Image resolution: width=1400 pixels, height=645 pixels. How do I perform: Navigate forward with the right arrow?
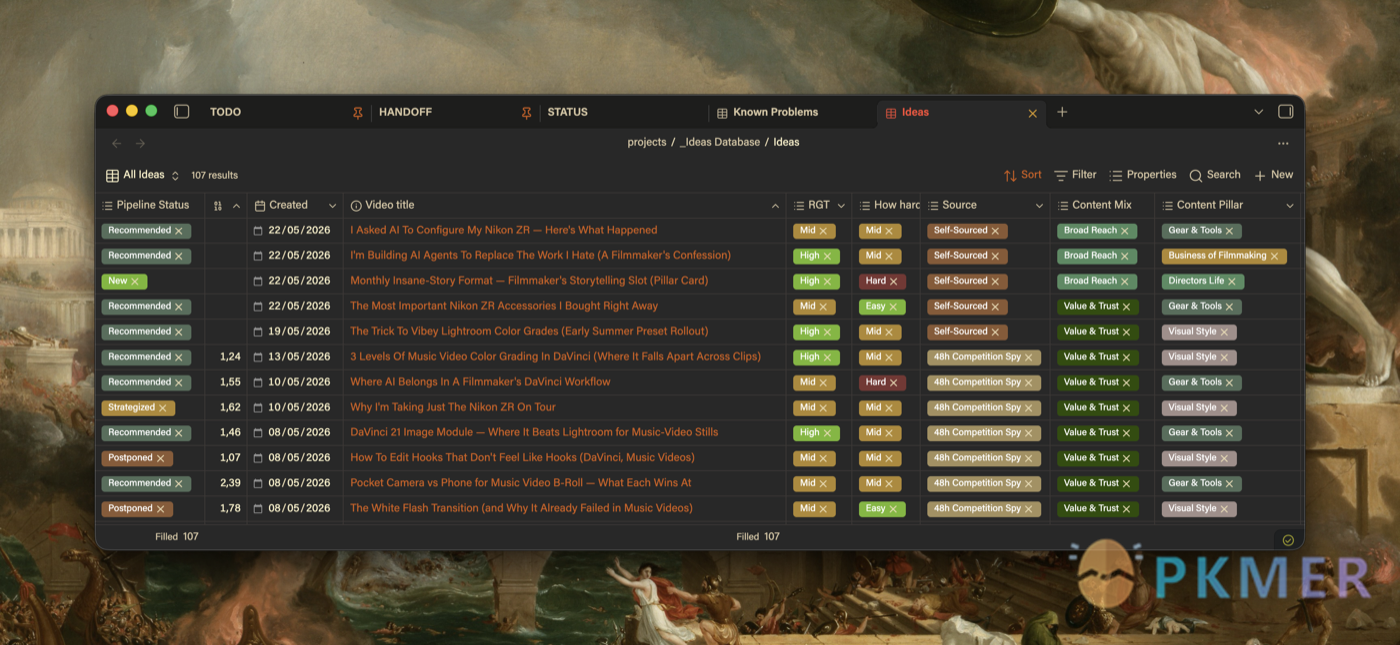[140, 143]
